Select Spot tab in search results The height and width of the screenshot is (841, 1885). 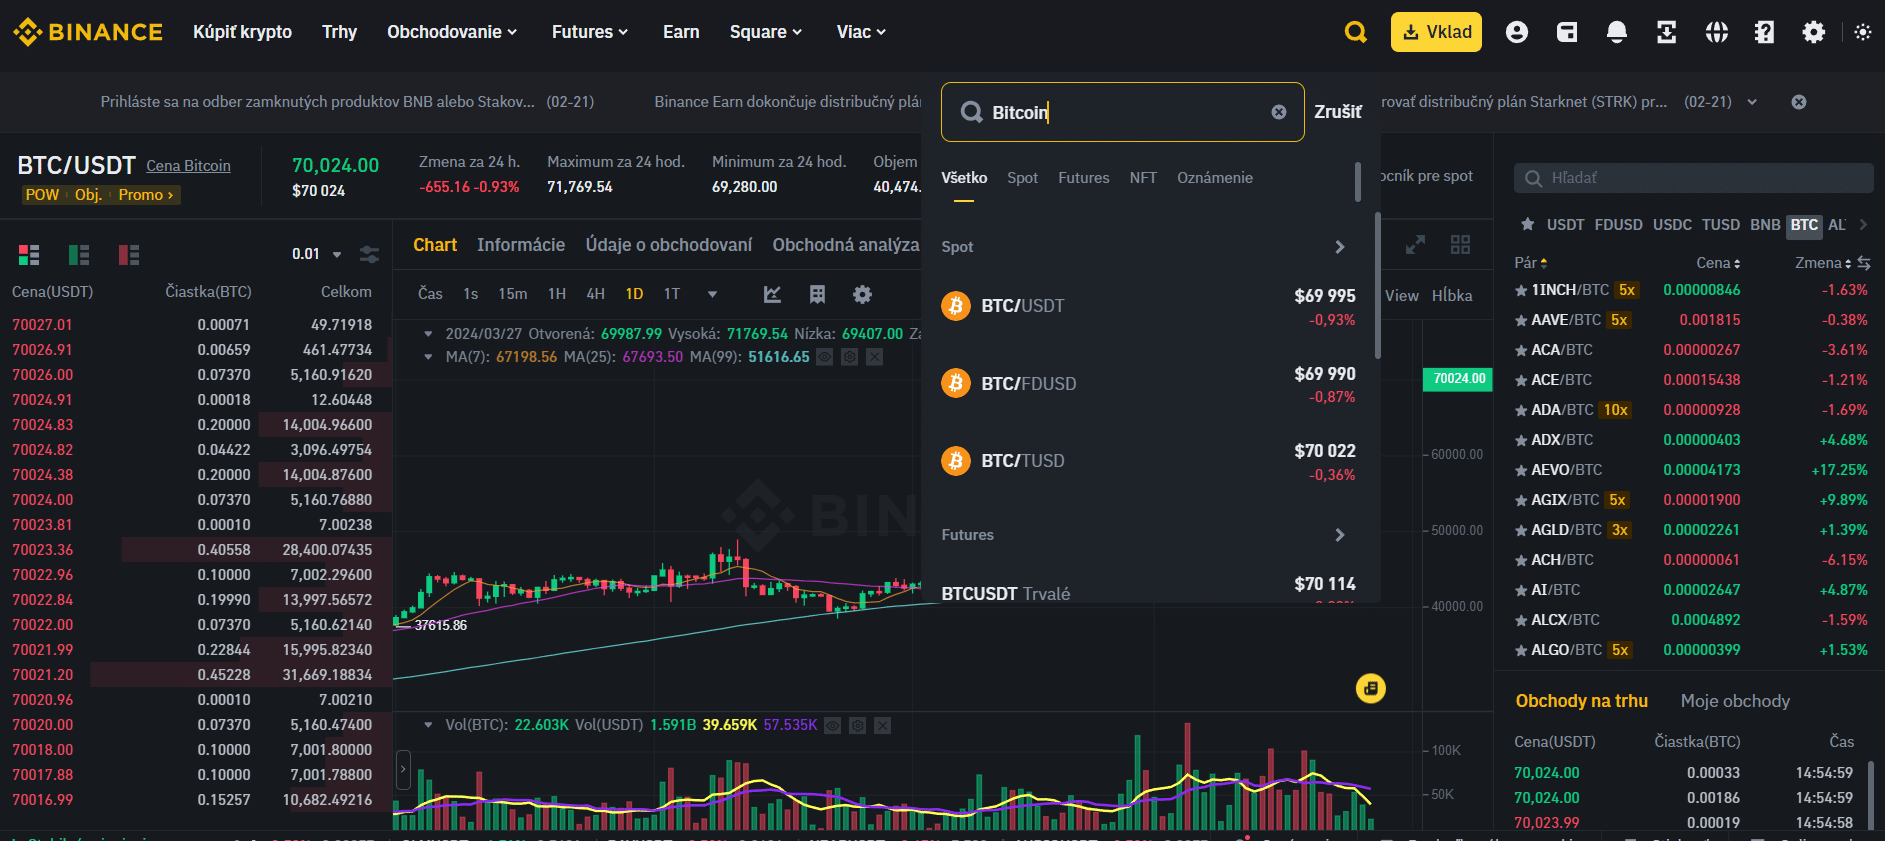pos(1022,178)
